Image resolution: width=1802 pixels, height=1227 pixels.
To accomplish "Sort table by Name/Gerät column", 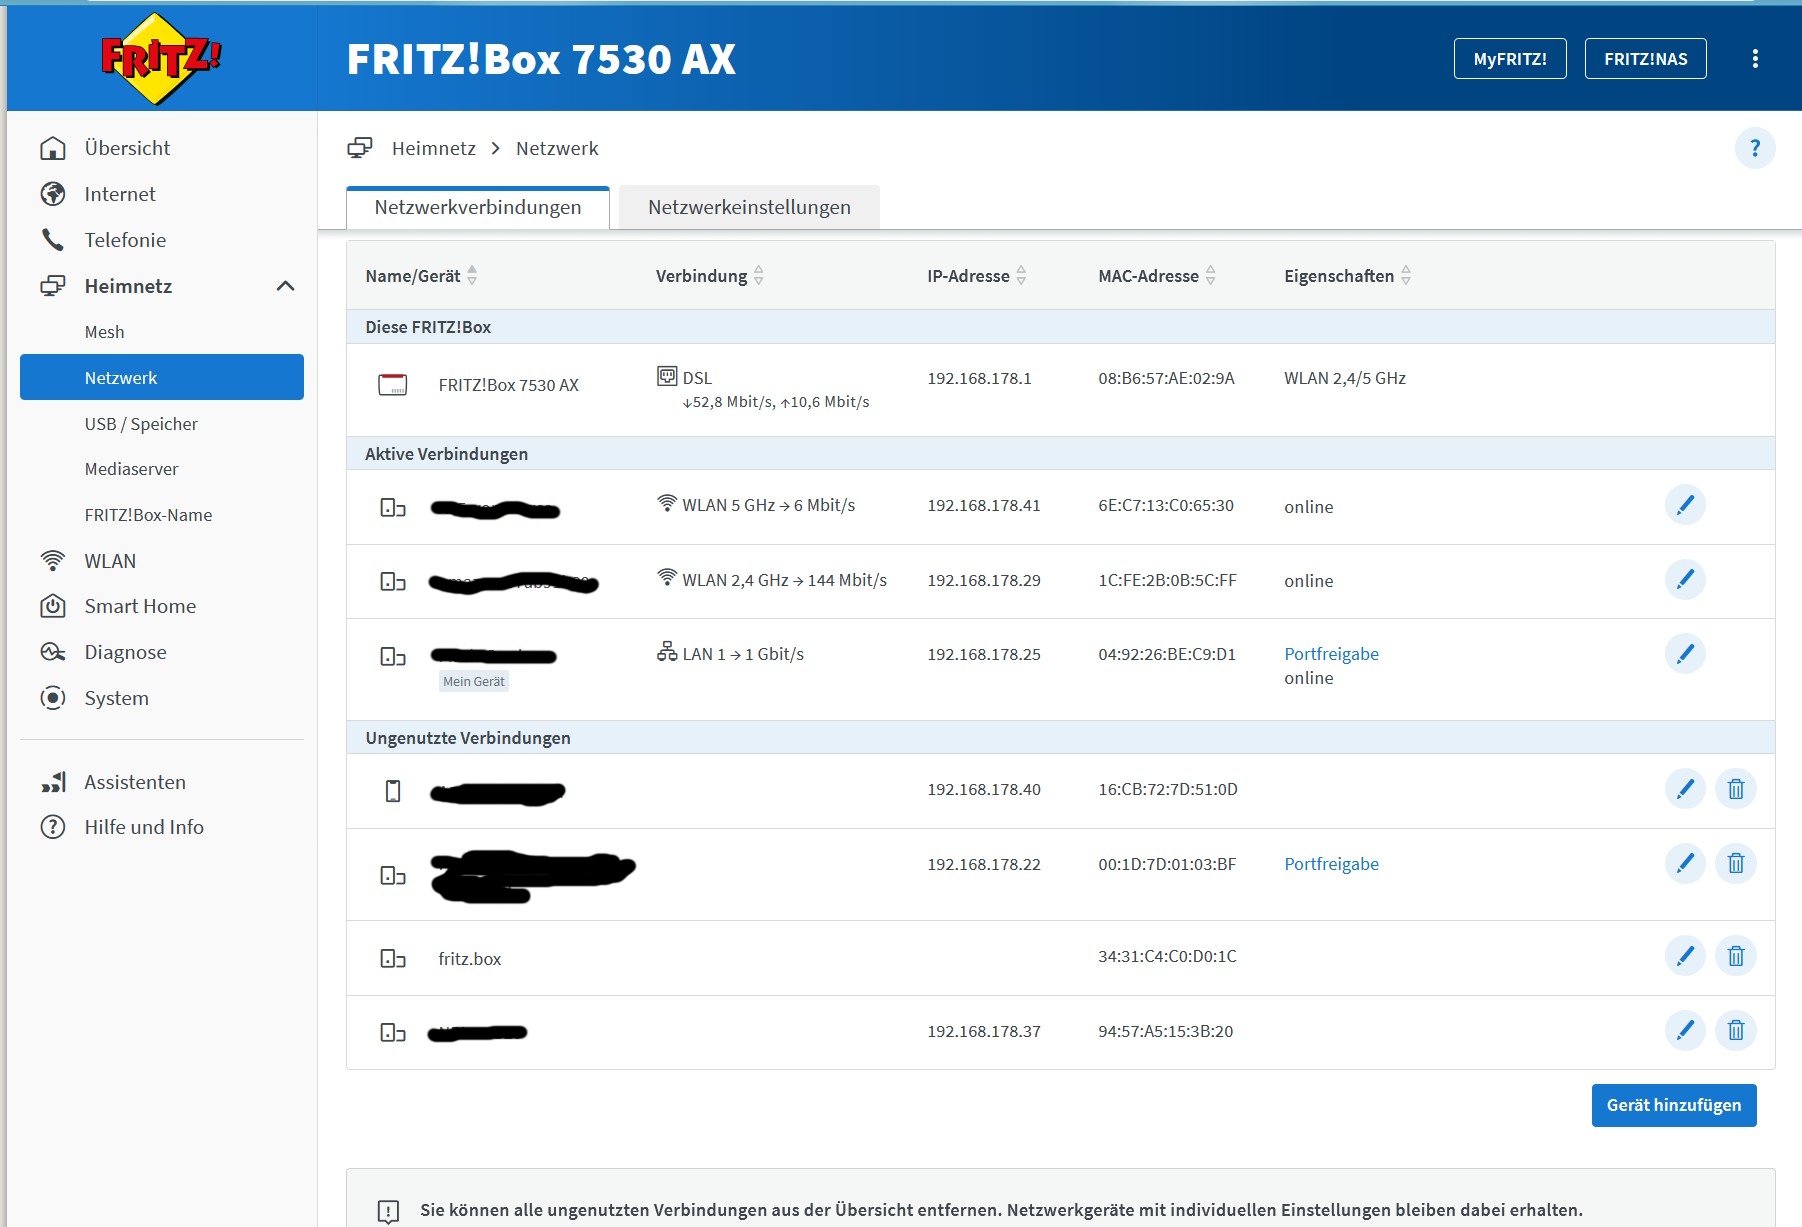I will click(x=420, y=275).
